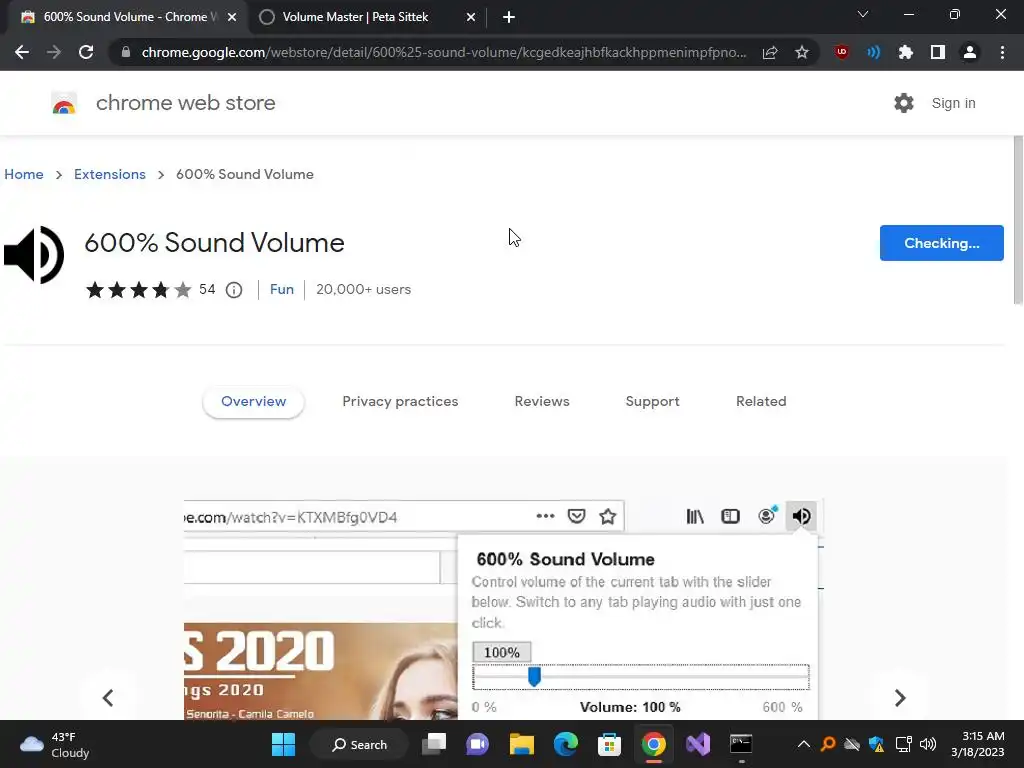Open the tab search dropdown arrow
Viewport: 1024px width, 768px height.
click(x=863, y=15)
